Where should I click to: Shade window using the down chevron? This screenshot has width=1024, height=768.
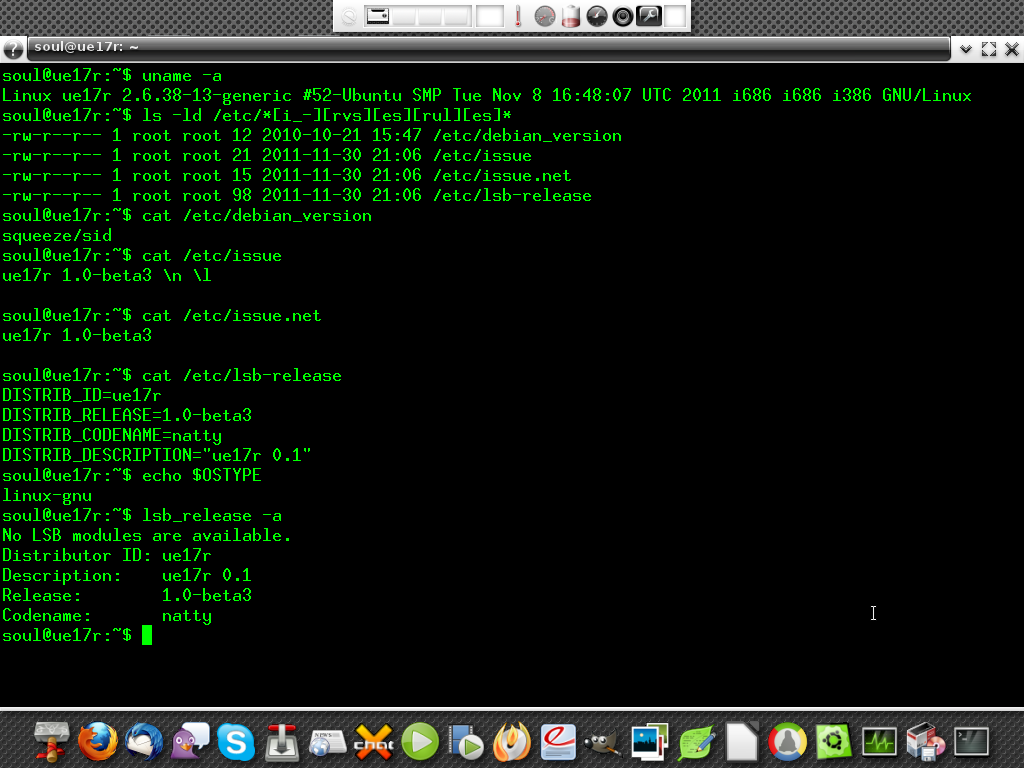tap(966, 49)
